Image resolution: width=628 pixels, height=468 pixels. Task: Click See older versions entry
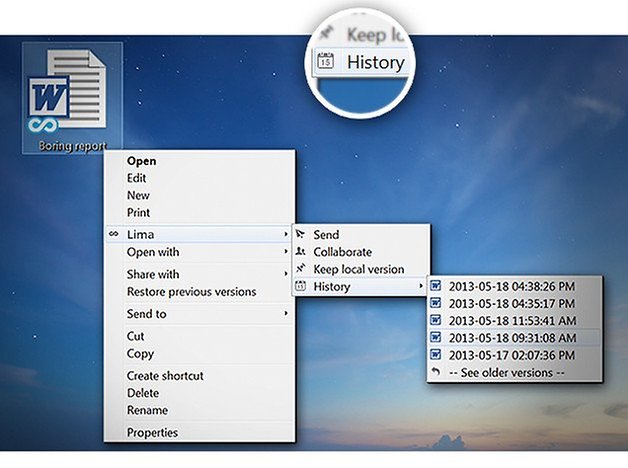515,373
